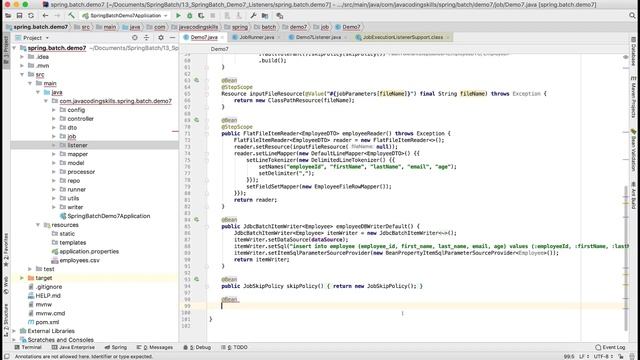This screenshot has width=640, height=360.
Task: Click the Synchronize refresh icon
Action: 31,16
